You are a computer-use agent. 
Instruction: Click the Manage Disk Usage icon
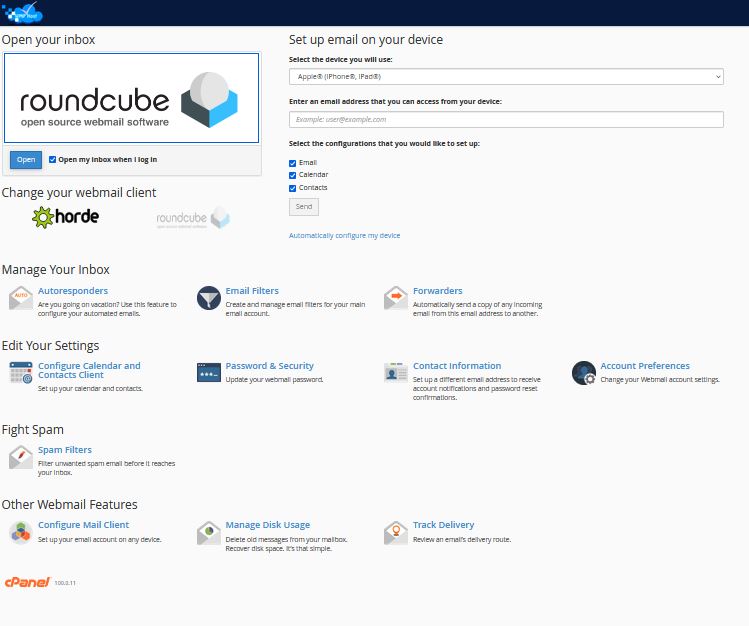coord(209,532)
